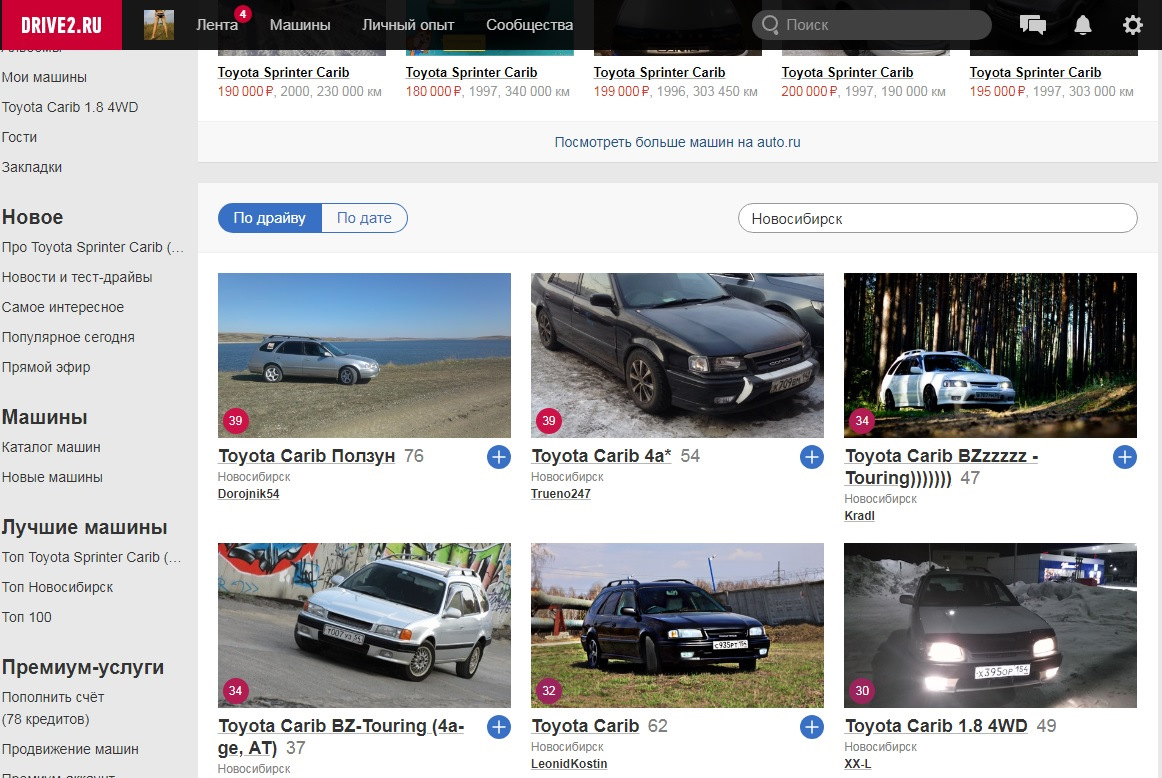Click rating badge 32 on LeonidKostin's car
Screen dimensions: 1162x778
pyautogui.click(x=548, y=691)
